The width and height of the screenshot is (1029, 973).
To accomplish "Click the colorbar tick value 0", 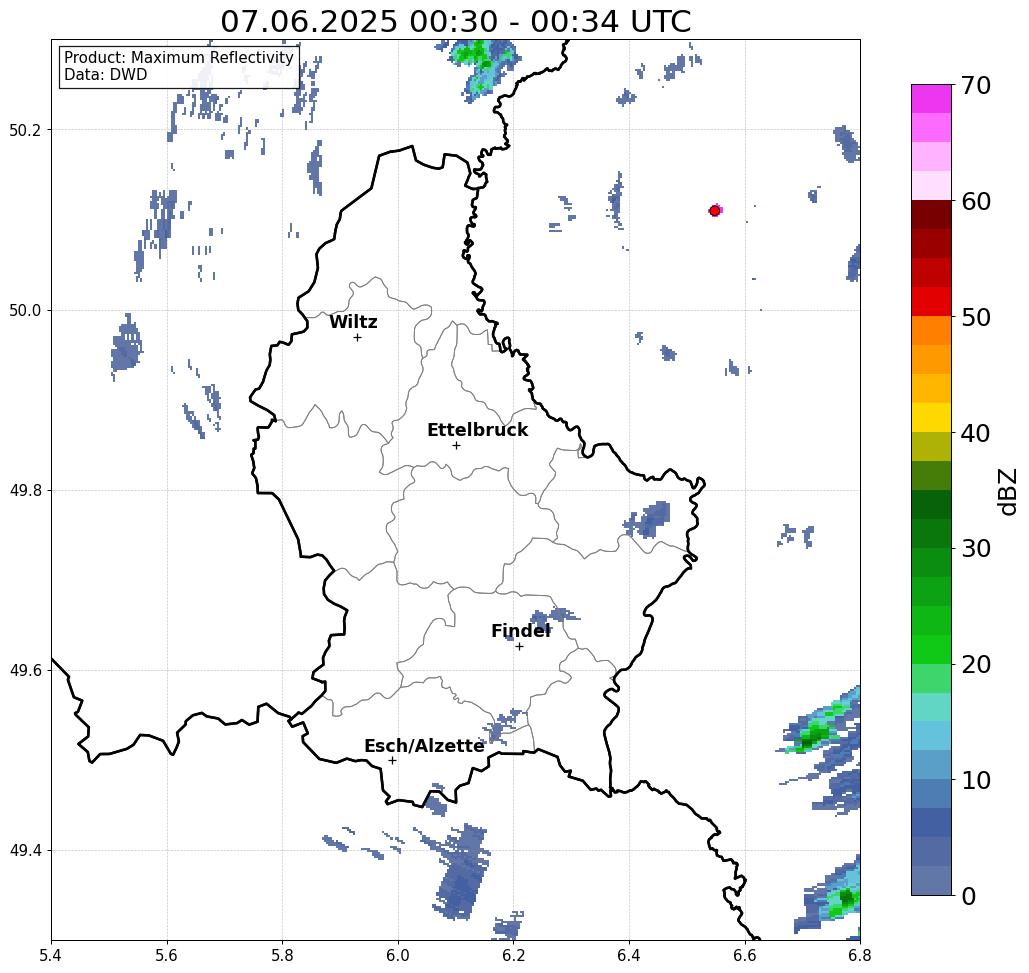I will point(969,896).
